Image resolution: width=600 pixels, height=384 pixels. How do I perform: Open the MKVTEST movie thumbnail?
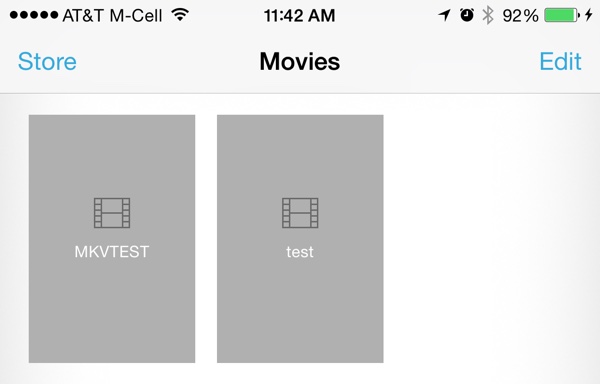point(112,239)
